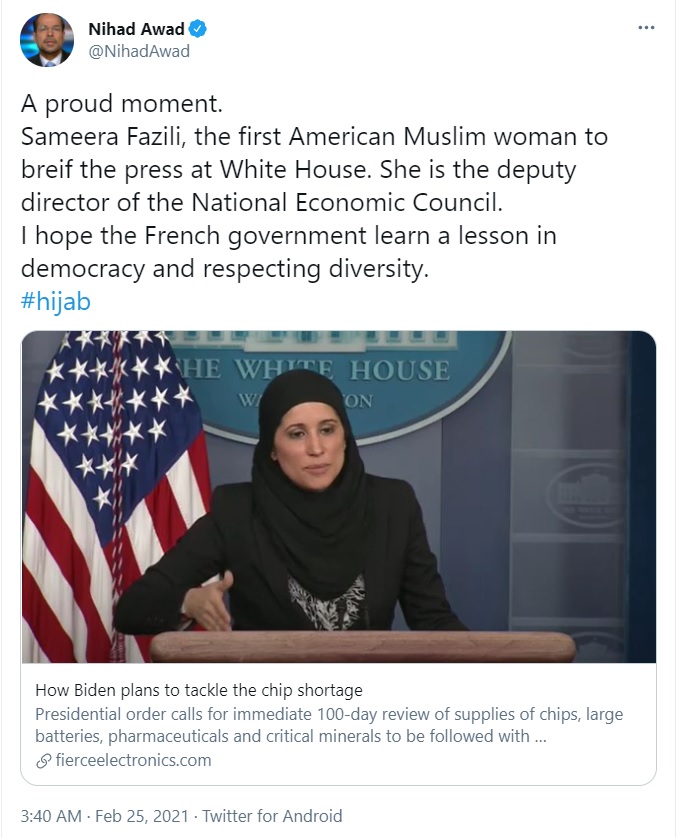Viewport: 676px width, 838px height.
Task: Click the link icon beside fierceelectronics.com
Action: pyautogui.click(x=43, y=760)
